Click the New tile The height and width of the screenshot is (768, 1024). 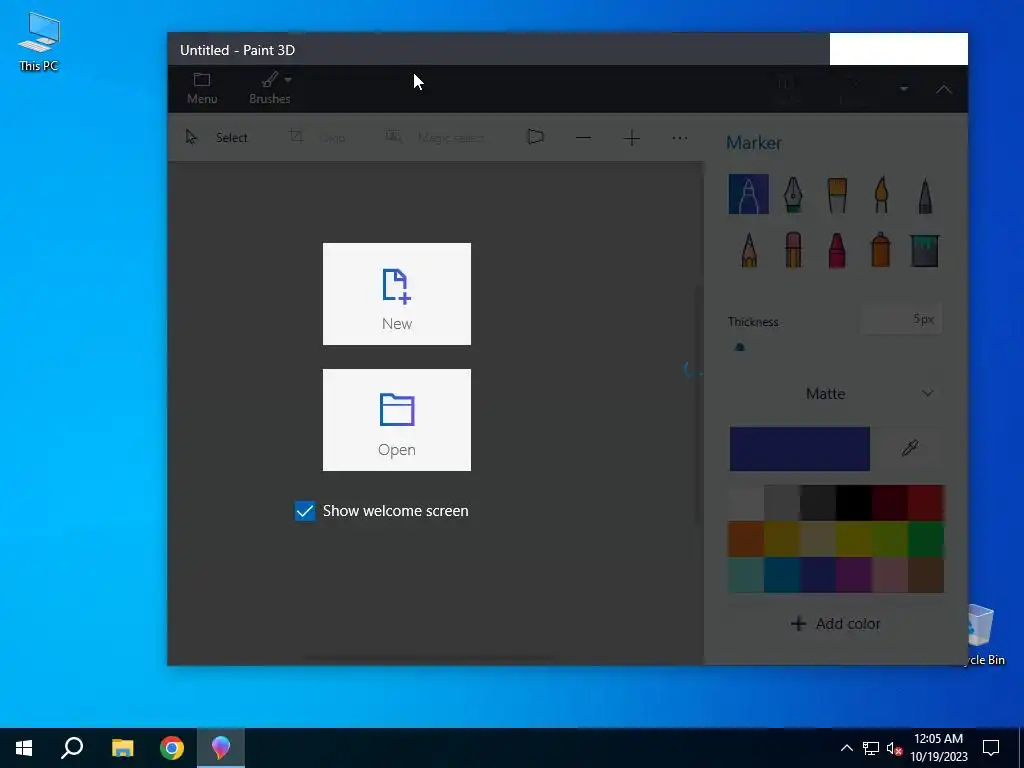point(396,294)
